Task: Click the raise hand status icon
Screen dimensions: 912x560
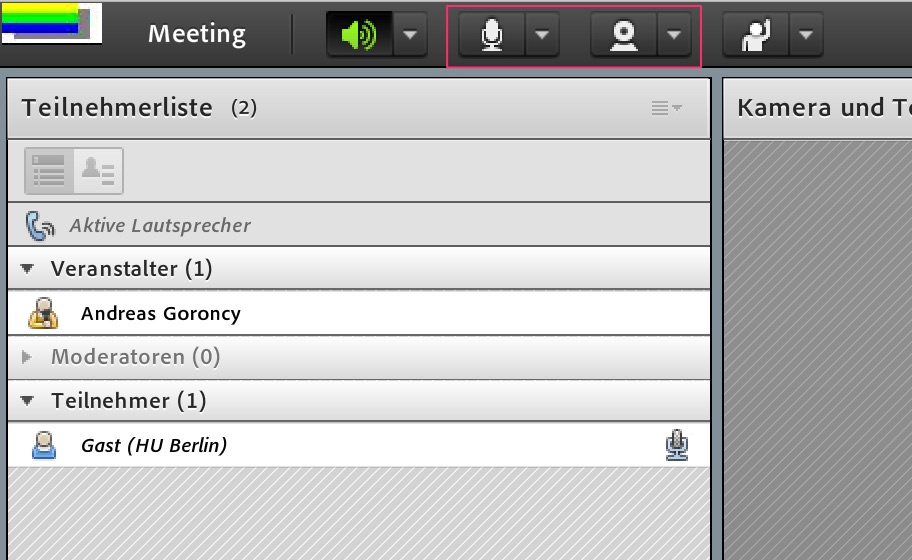Action: 756,36
